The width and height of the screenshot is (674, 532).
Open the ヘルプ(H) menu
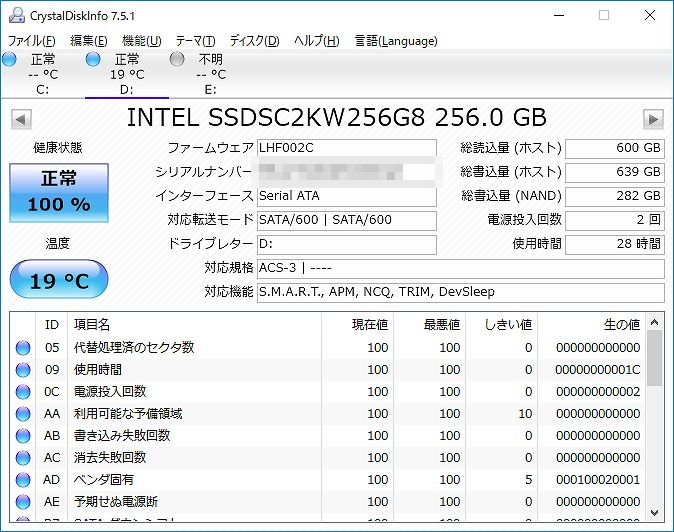tap(317, 41)
